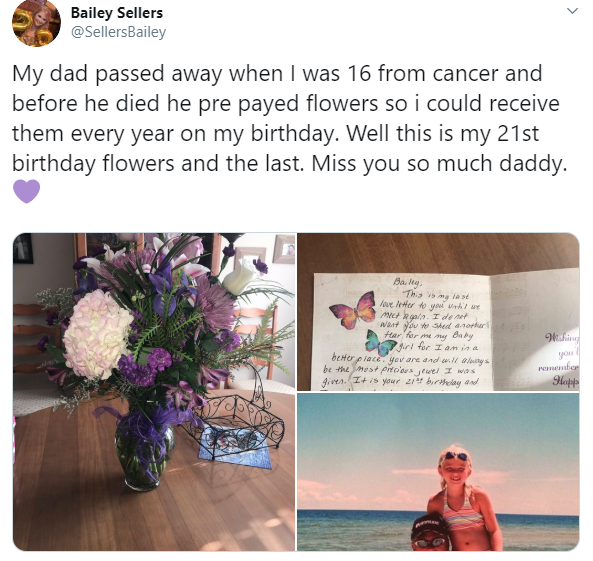Select the tweet text starting "My dad passed"
The image size is (593, 561).
click(x=290, y=118)
